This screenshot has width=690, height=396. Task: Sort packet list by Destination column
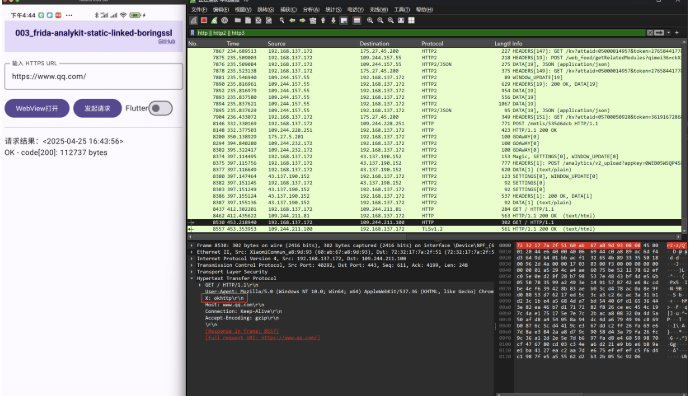[374, 44]
